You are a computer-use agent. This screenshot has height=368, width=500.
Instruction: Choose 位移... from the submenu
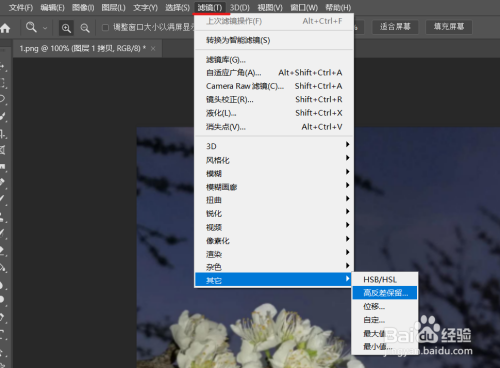tap(385, 306)
